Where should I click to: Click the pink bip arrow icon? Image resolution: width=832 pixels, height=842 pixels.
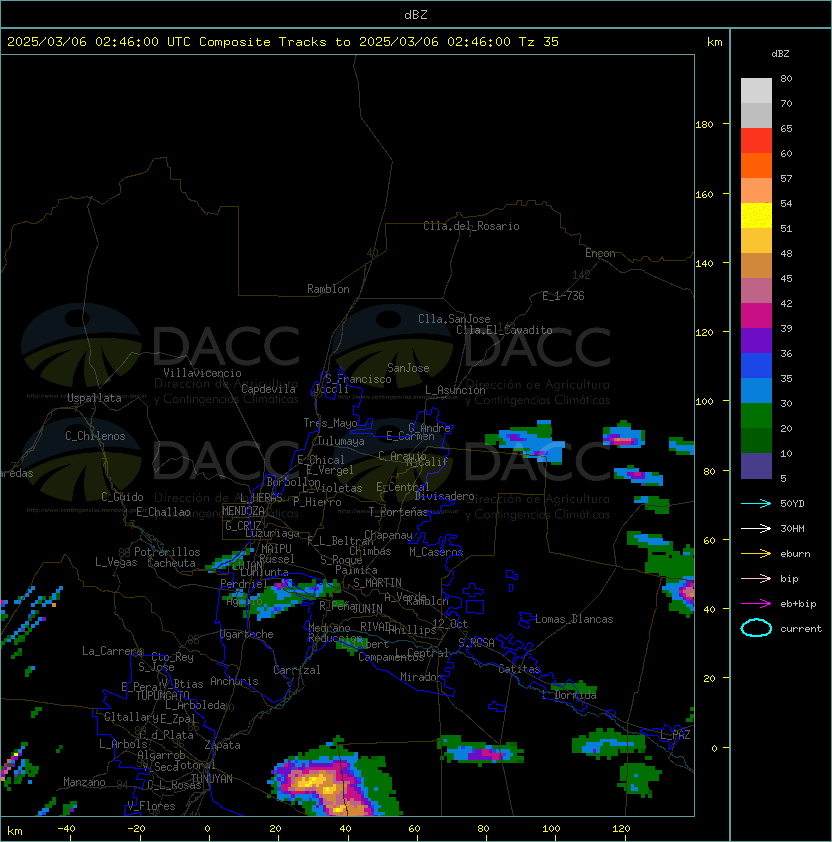pyautogui.click(x=756, y=578)
